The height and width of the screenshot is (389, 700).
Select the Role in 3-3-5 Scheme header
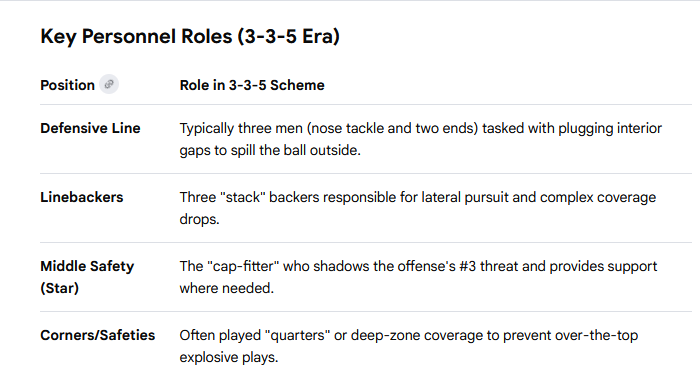click(x=252, y=85)
